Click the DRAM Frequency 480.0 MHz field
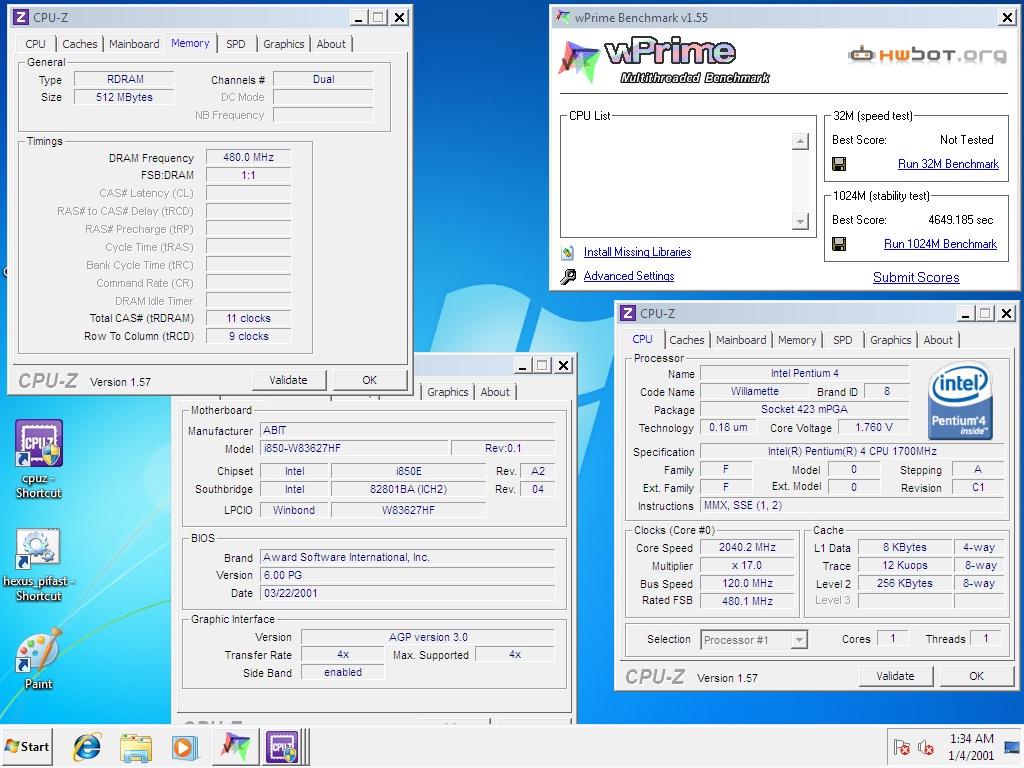This screenshot has height=768, width=1024. [x=248, y=157]
